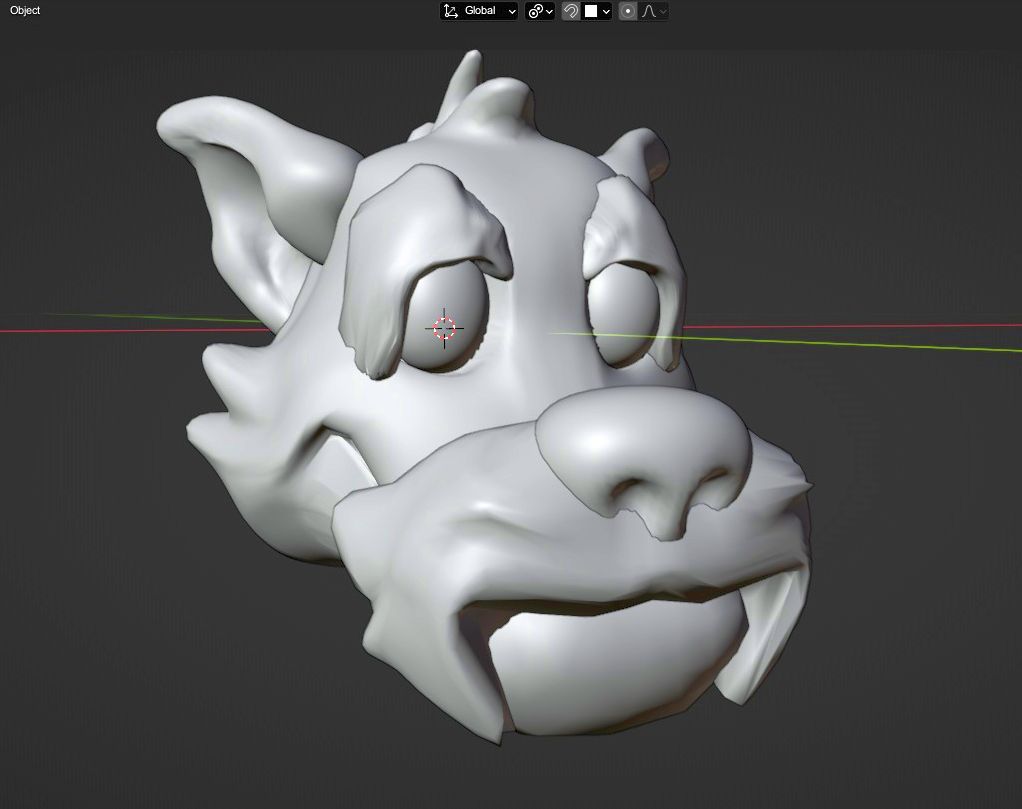This screenshot has height=809, width=1022.
Task: Expand the snapping options arrow
Action: pos(606,11)
